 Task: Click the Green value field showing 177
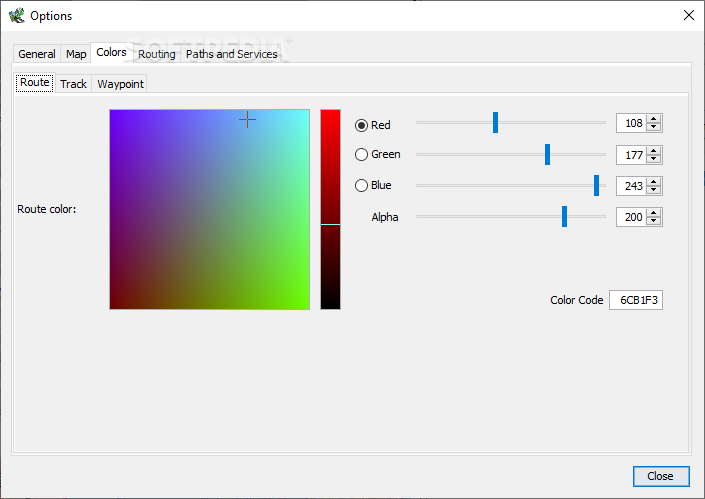pos(631,155)
